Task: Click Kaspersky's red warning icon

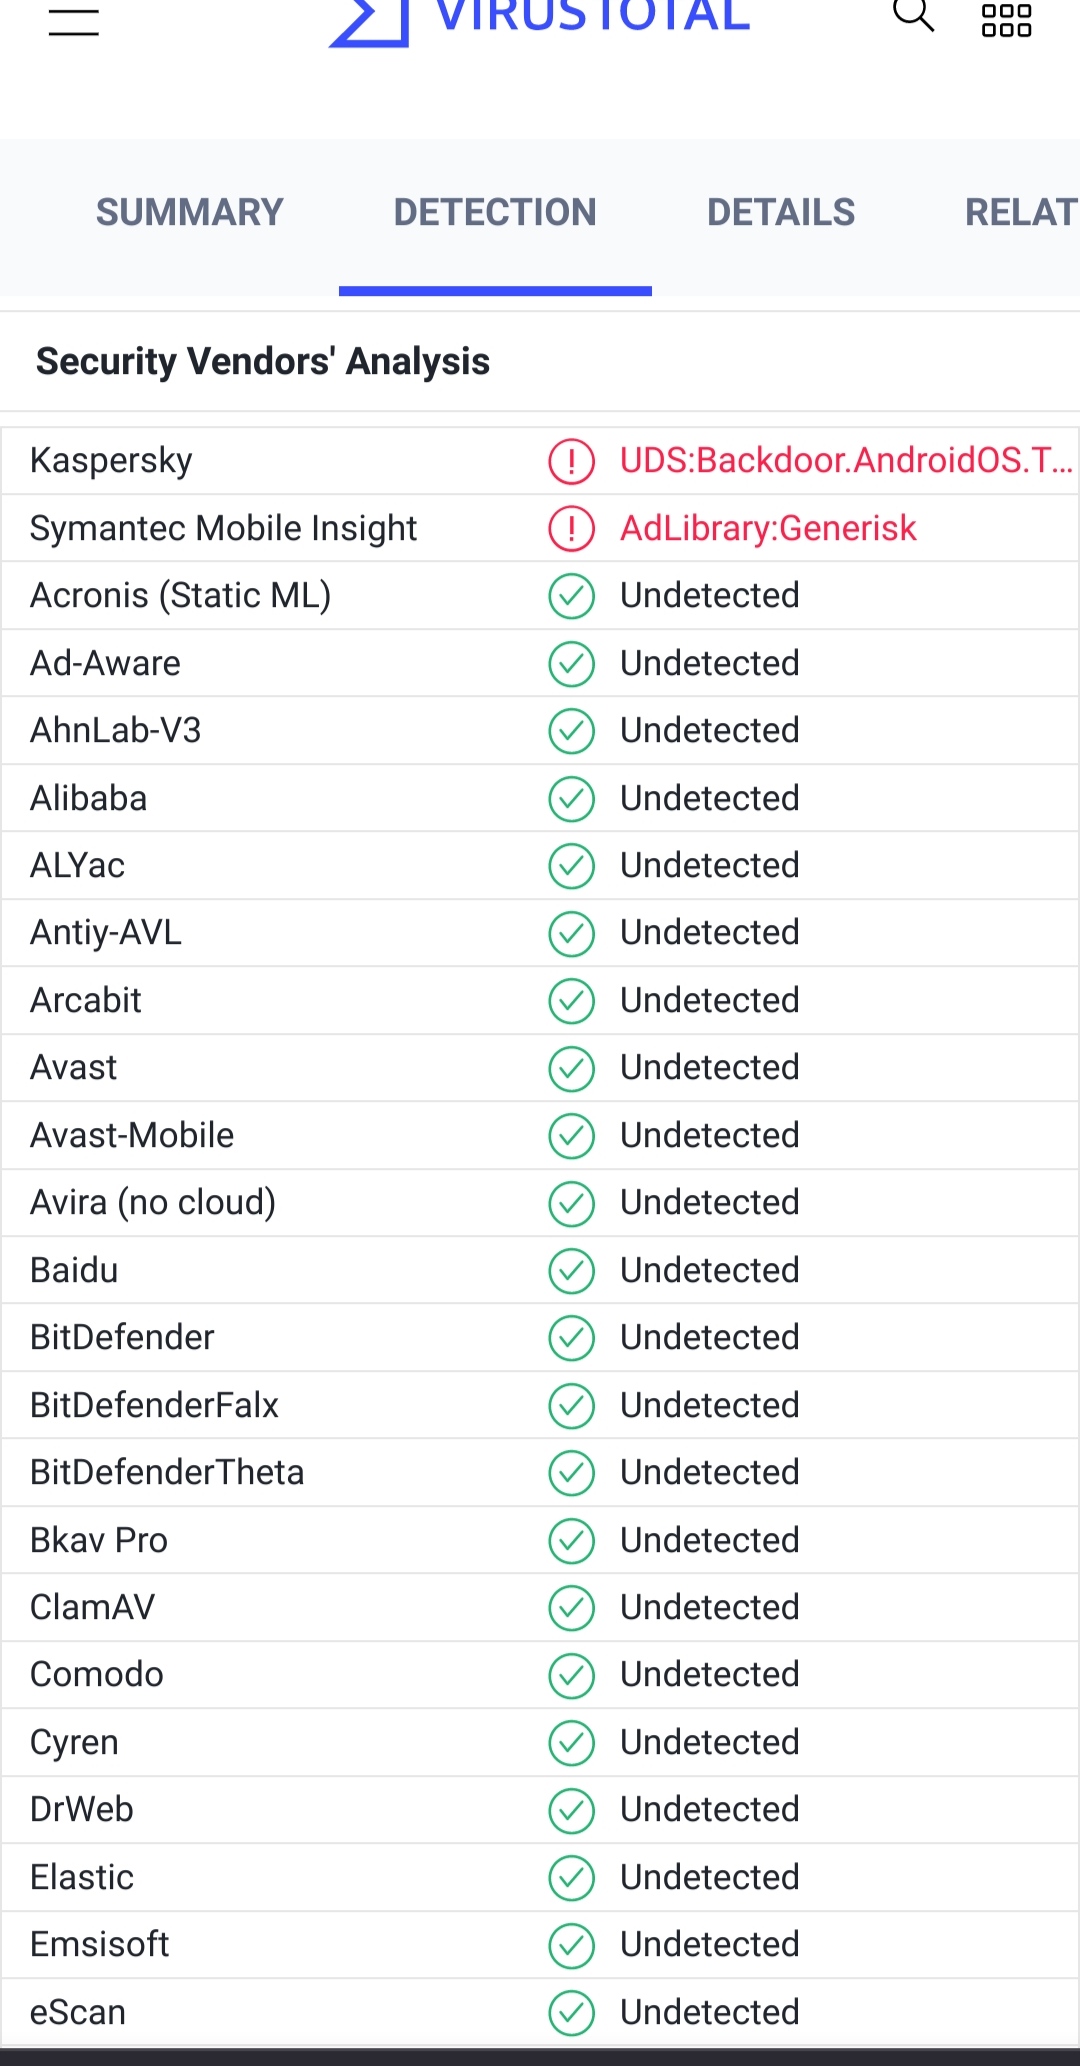Action: 571,460
